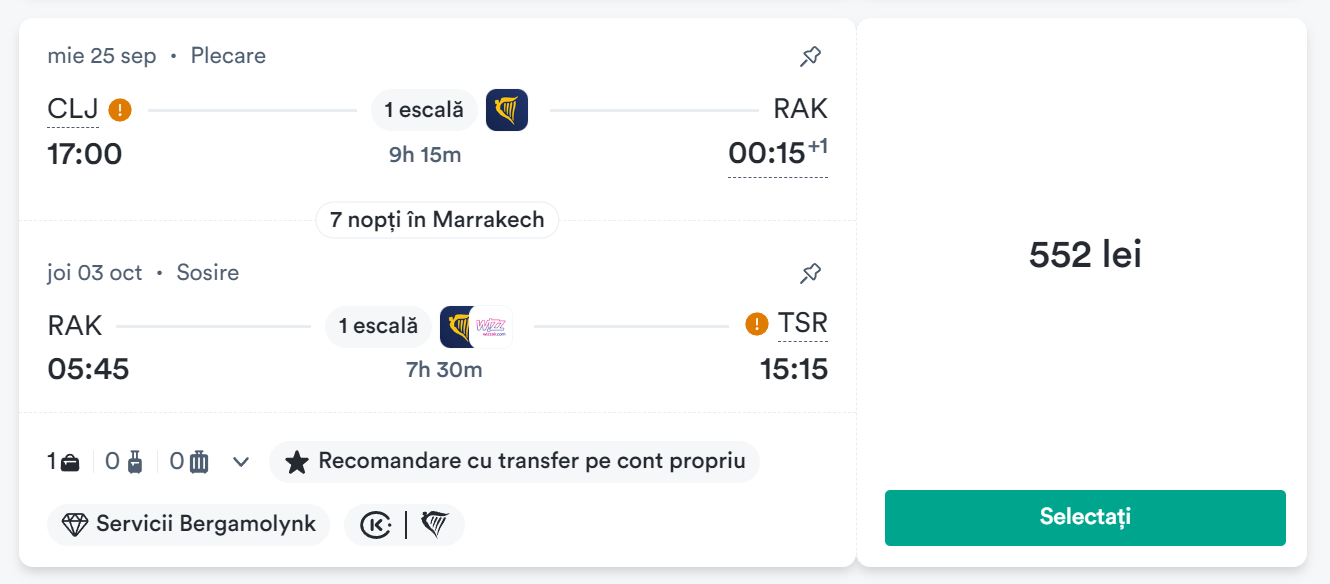1330x584 pixels.
Task: Expand baggage details with the chevron
Action: 240,462
